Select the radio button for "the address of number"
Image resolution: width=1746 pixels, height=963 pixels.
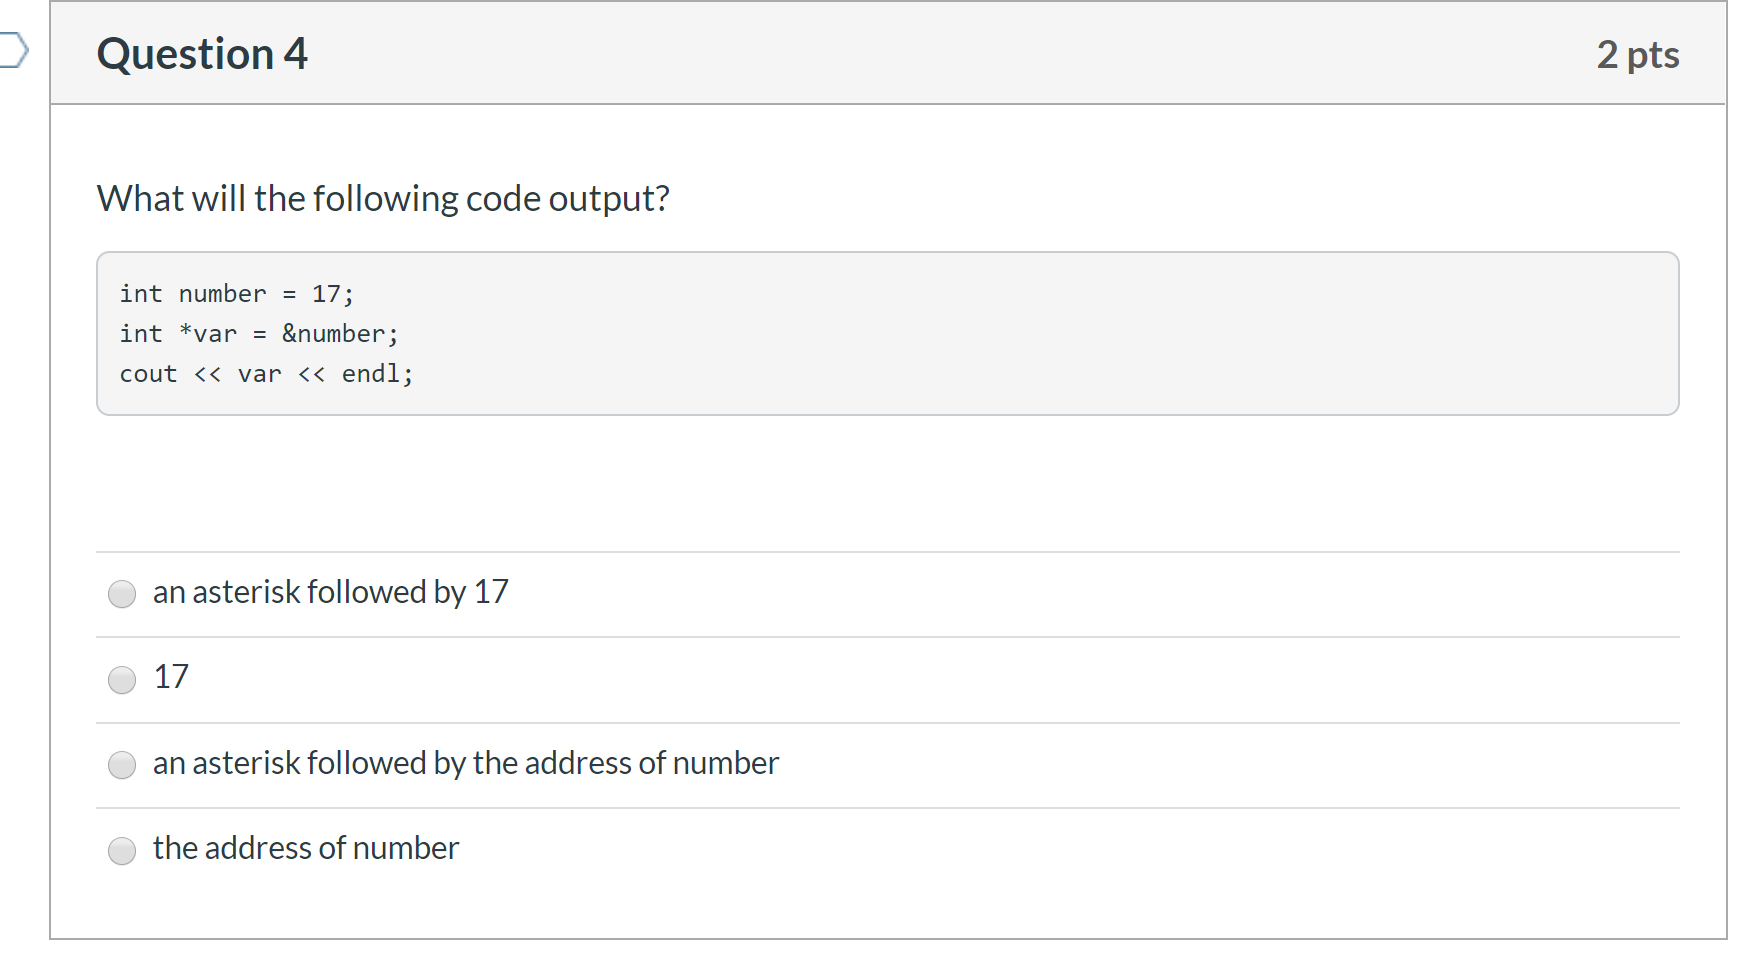pos(121,851)
